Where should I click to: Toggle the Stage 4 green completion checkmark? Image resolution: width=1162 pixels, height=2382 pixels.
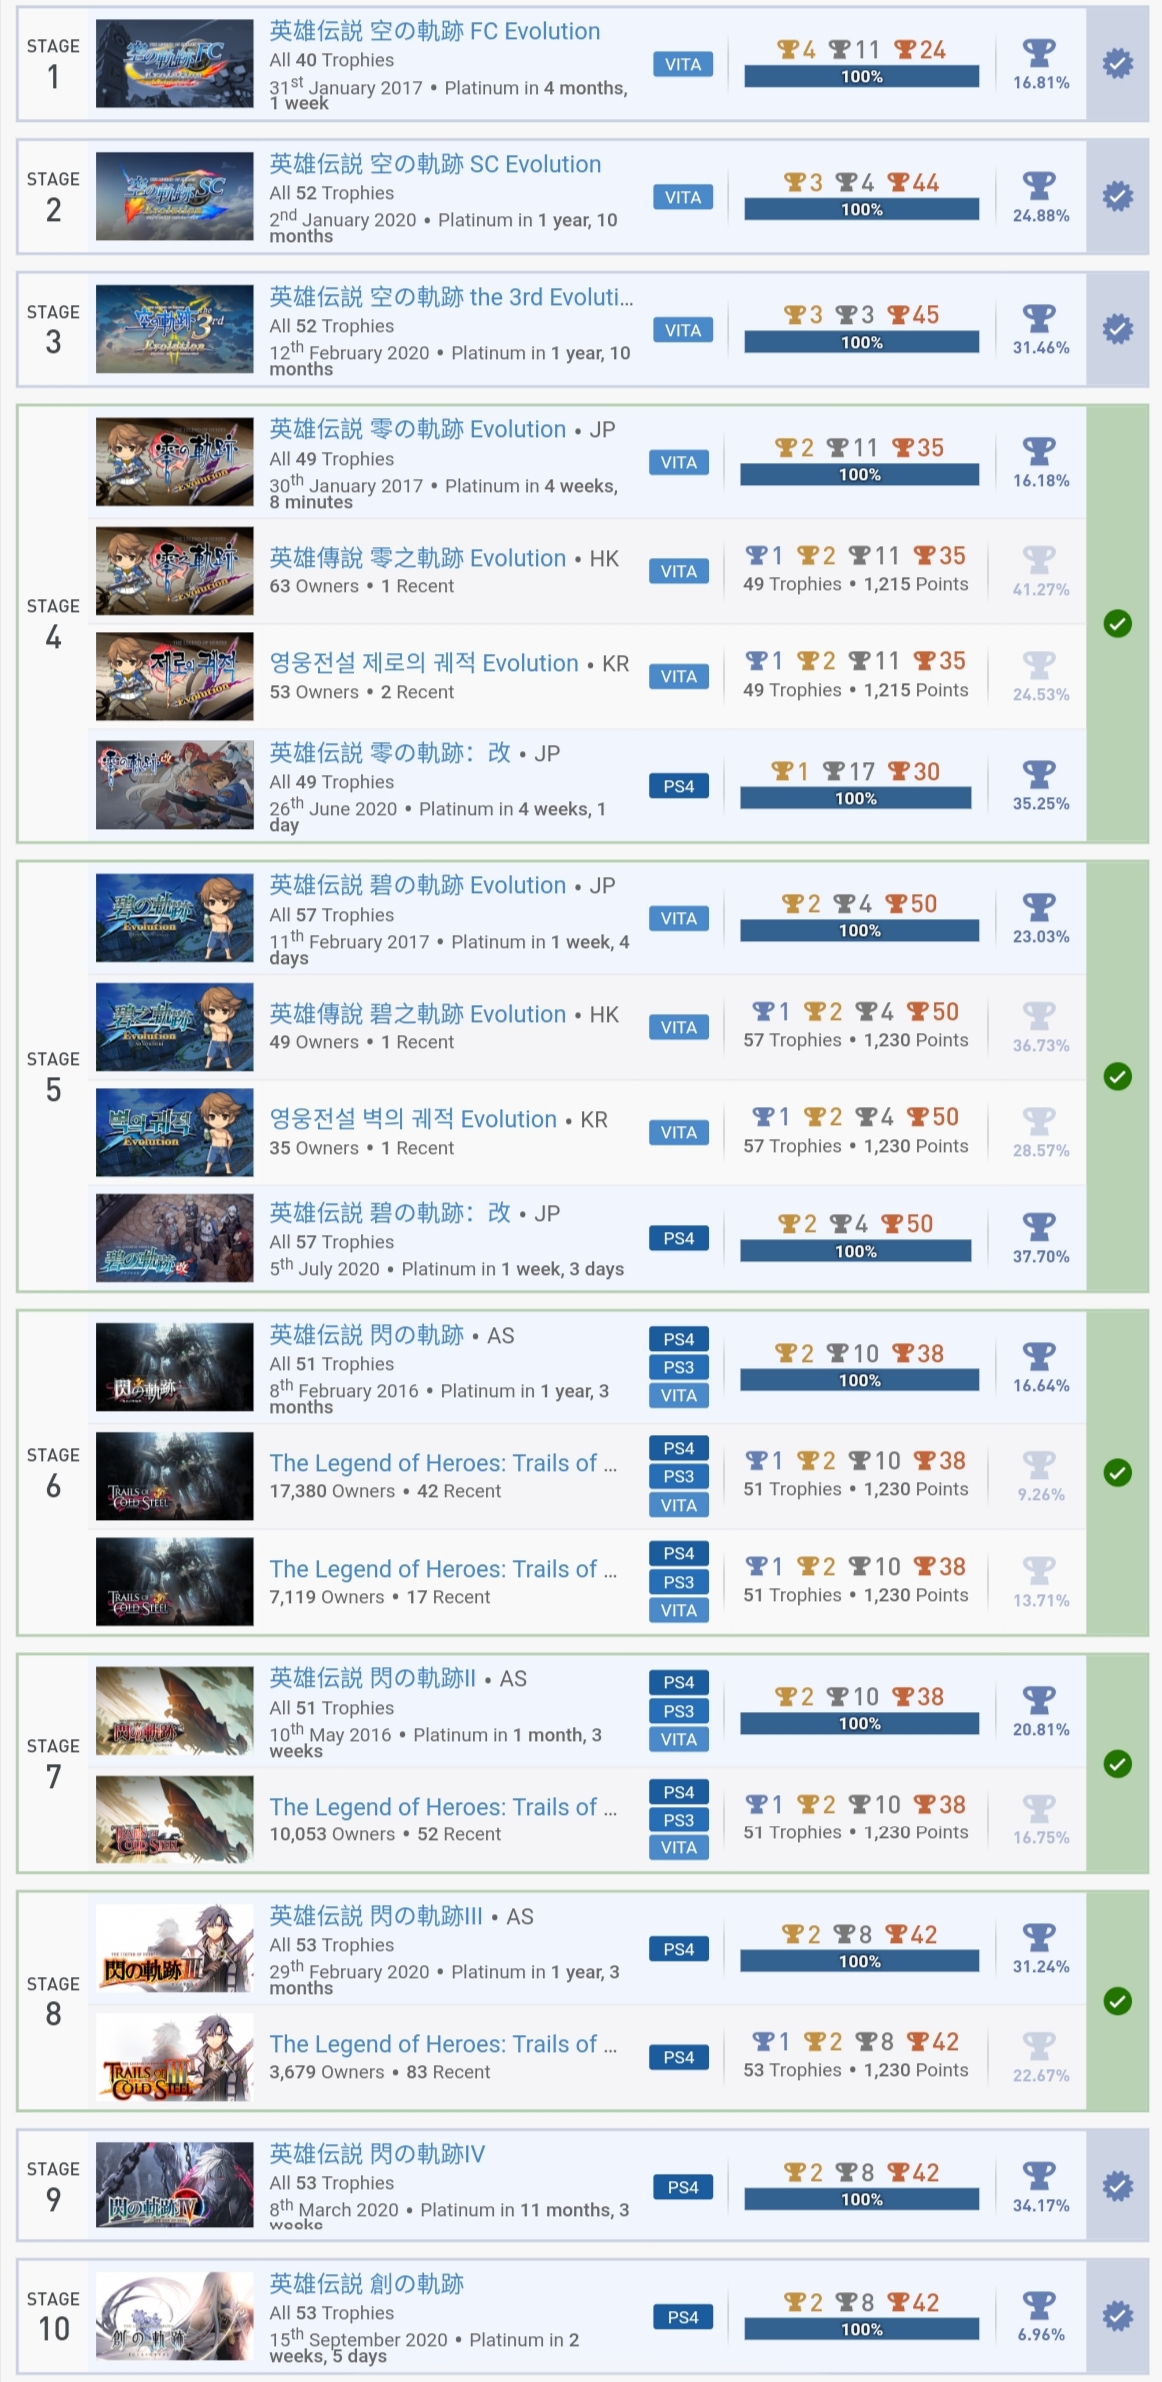click(x=1117, y=624)
